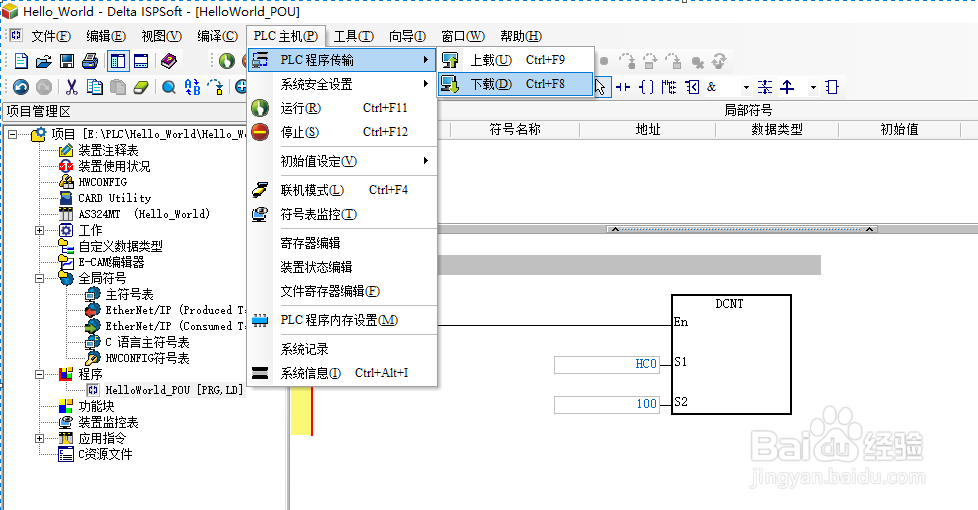Click the A-B Replace icon
Image resolution: width=978 pixels, height=510 pixels.
tap(192, 87)
